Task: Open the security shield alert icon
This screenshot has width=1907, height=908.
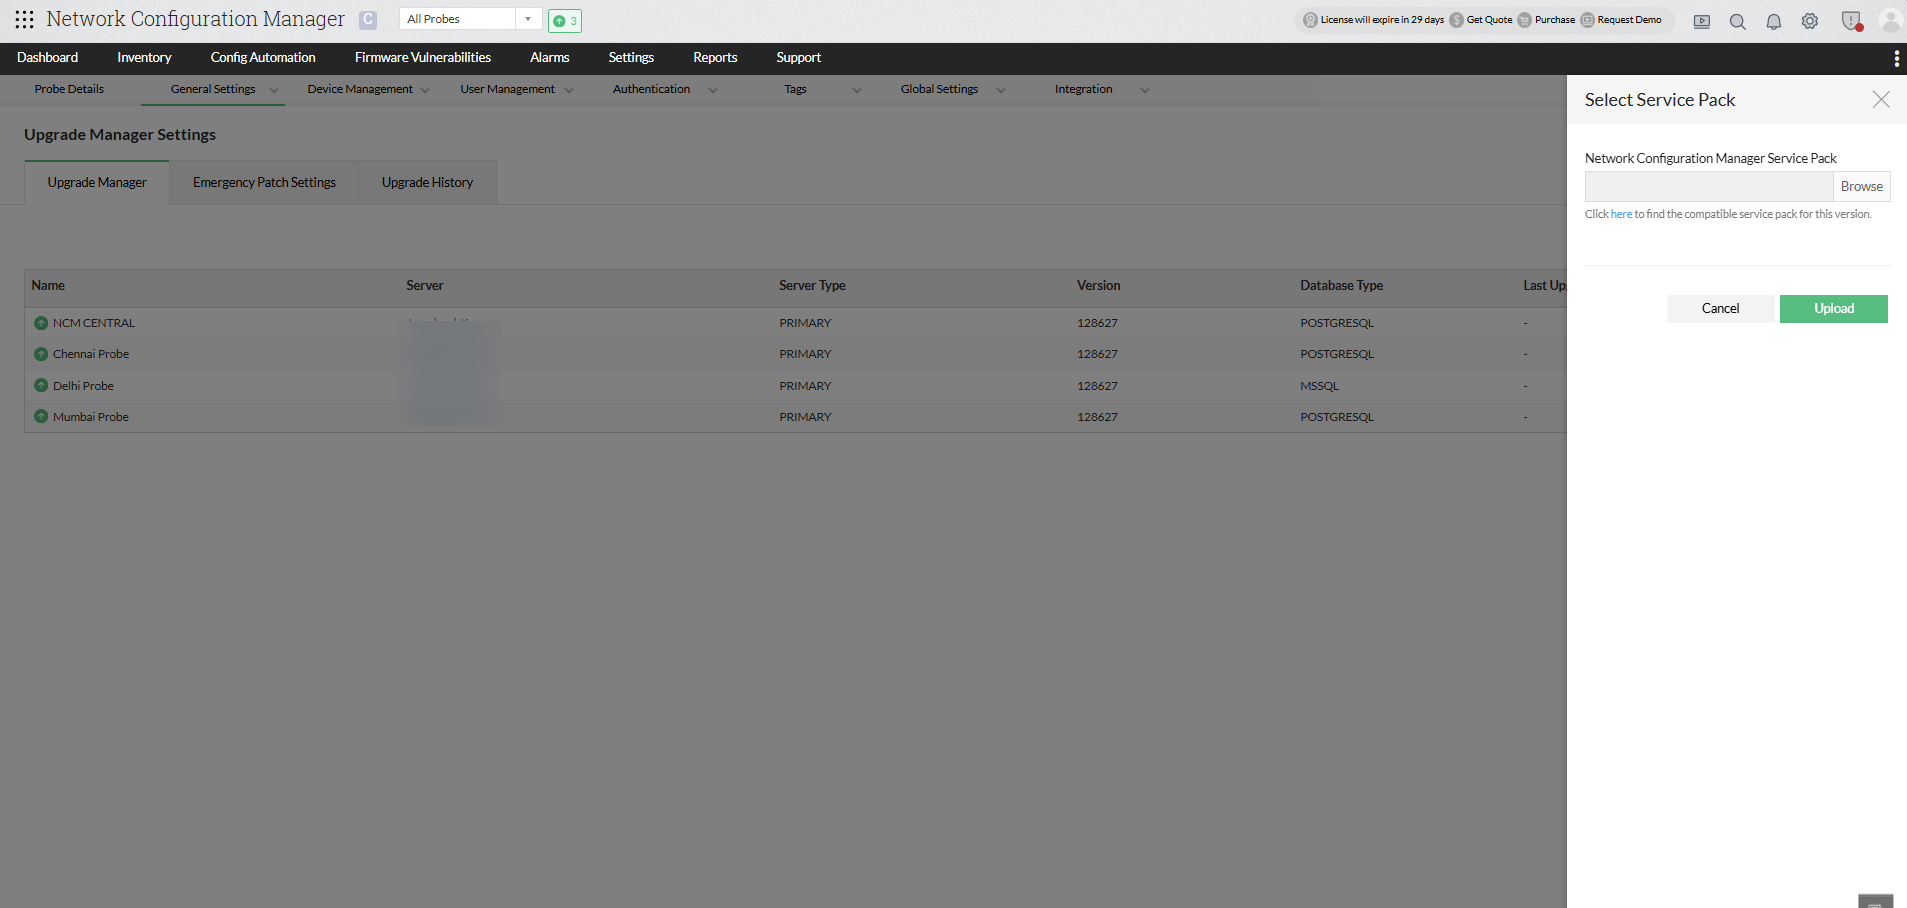Action: coord(1851,21)
